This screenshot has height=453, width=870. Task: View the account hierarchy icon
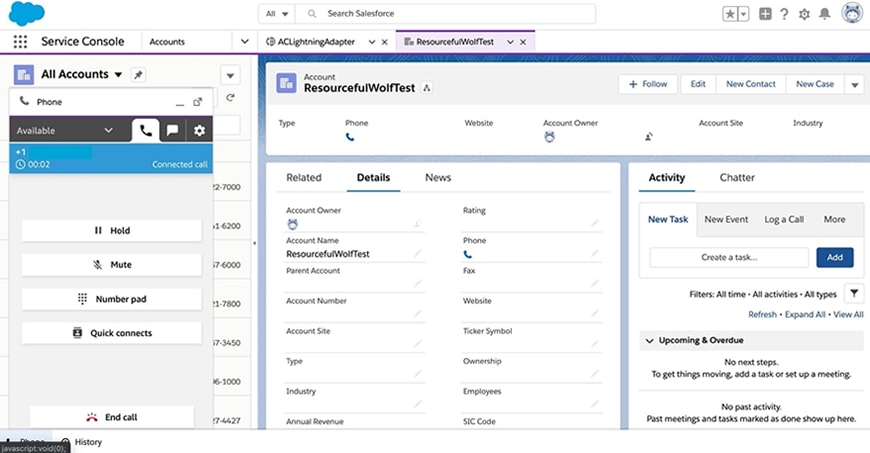pos(427,88)
